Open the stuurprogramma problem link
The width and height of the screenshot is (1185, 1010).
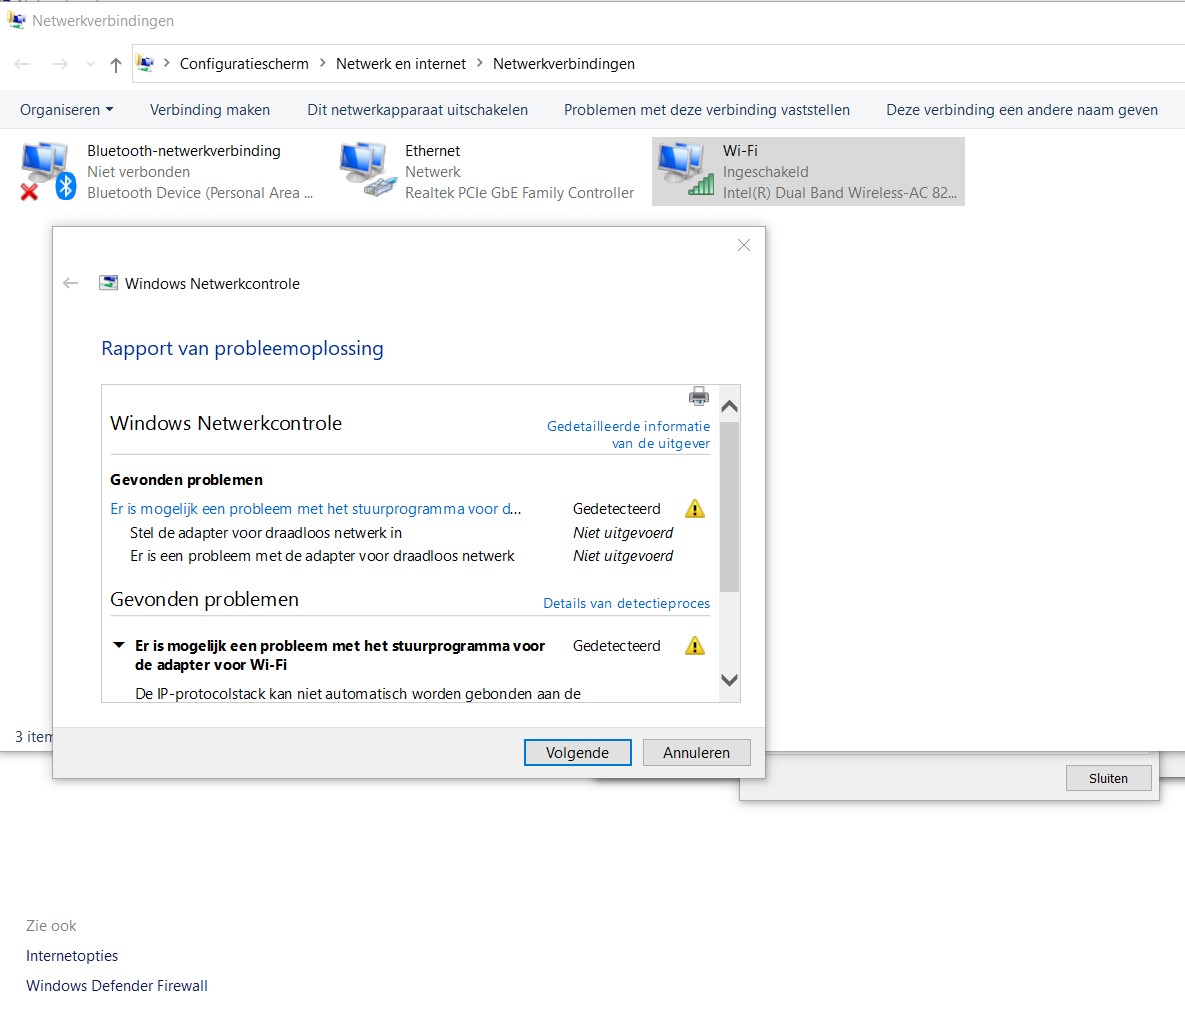(316, 509)
